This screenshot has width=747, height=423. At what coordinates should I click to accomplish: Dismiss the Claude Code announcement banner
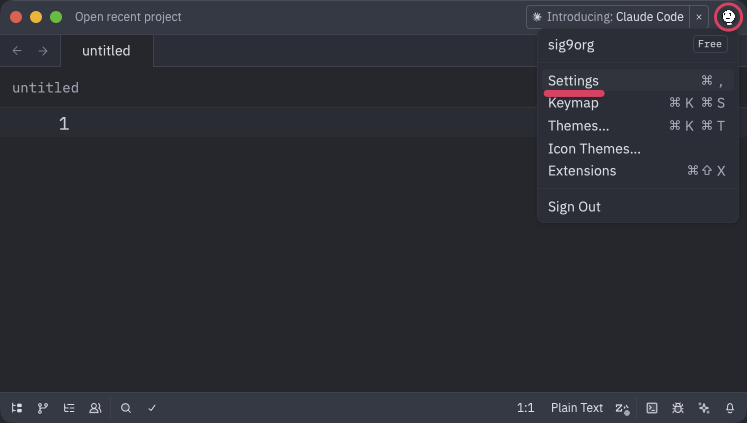coord(699,17)
